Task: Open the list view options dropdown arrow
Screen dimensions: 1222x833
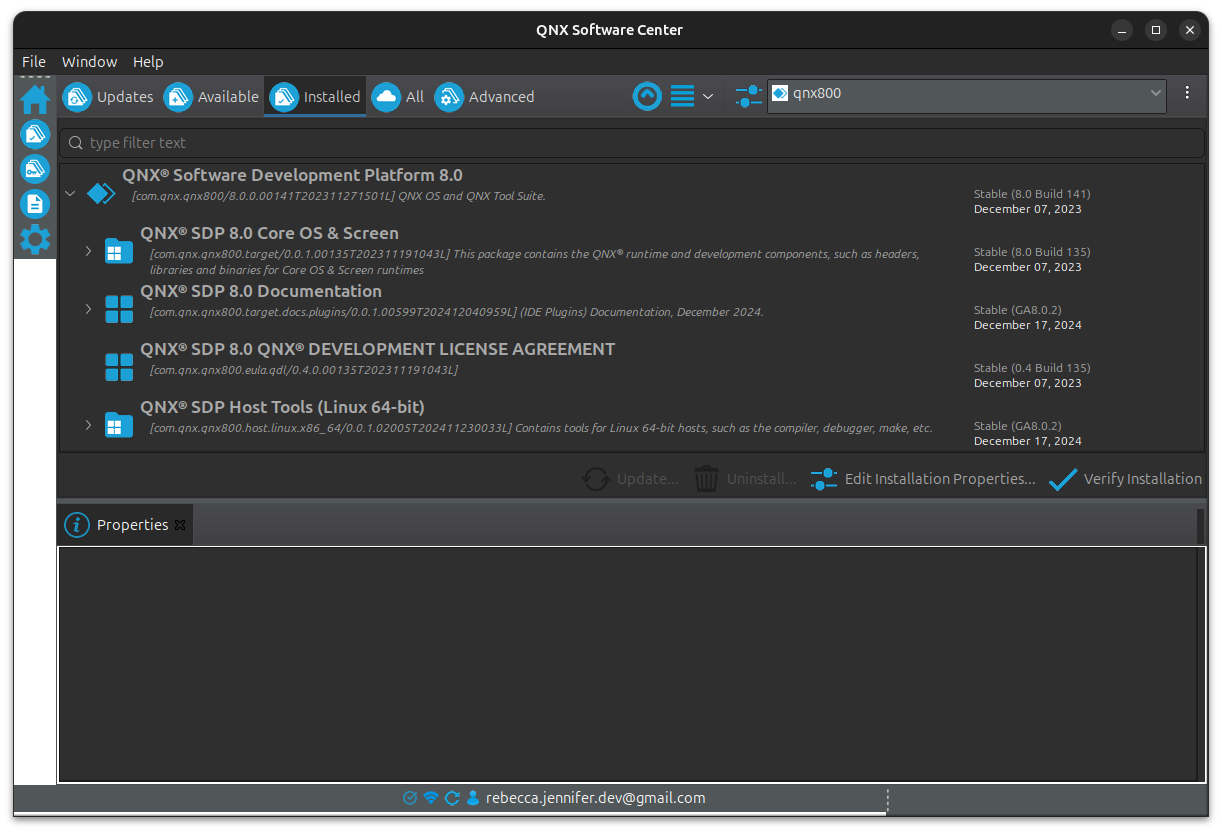Action: 708,97
